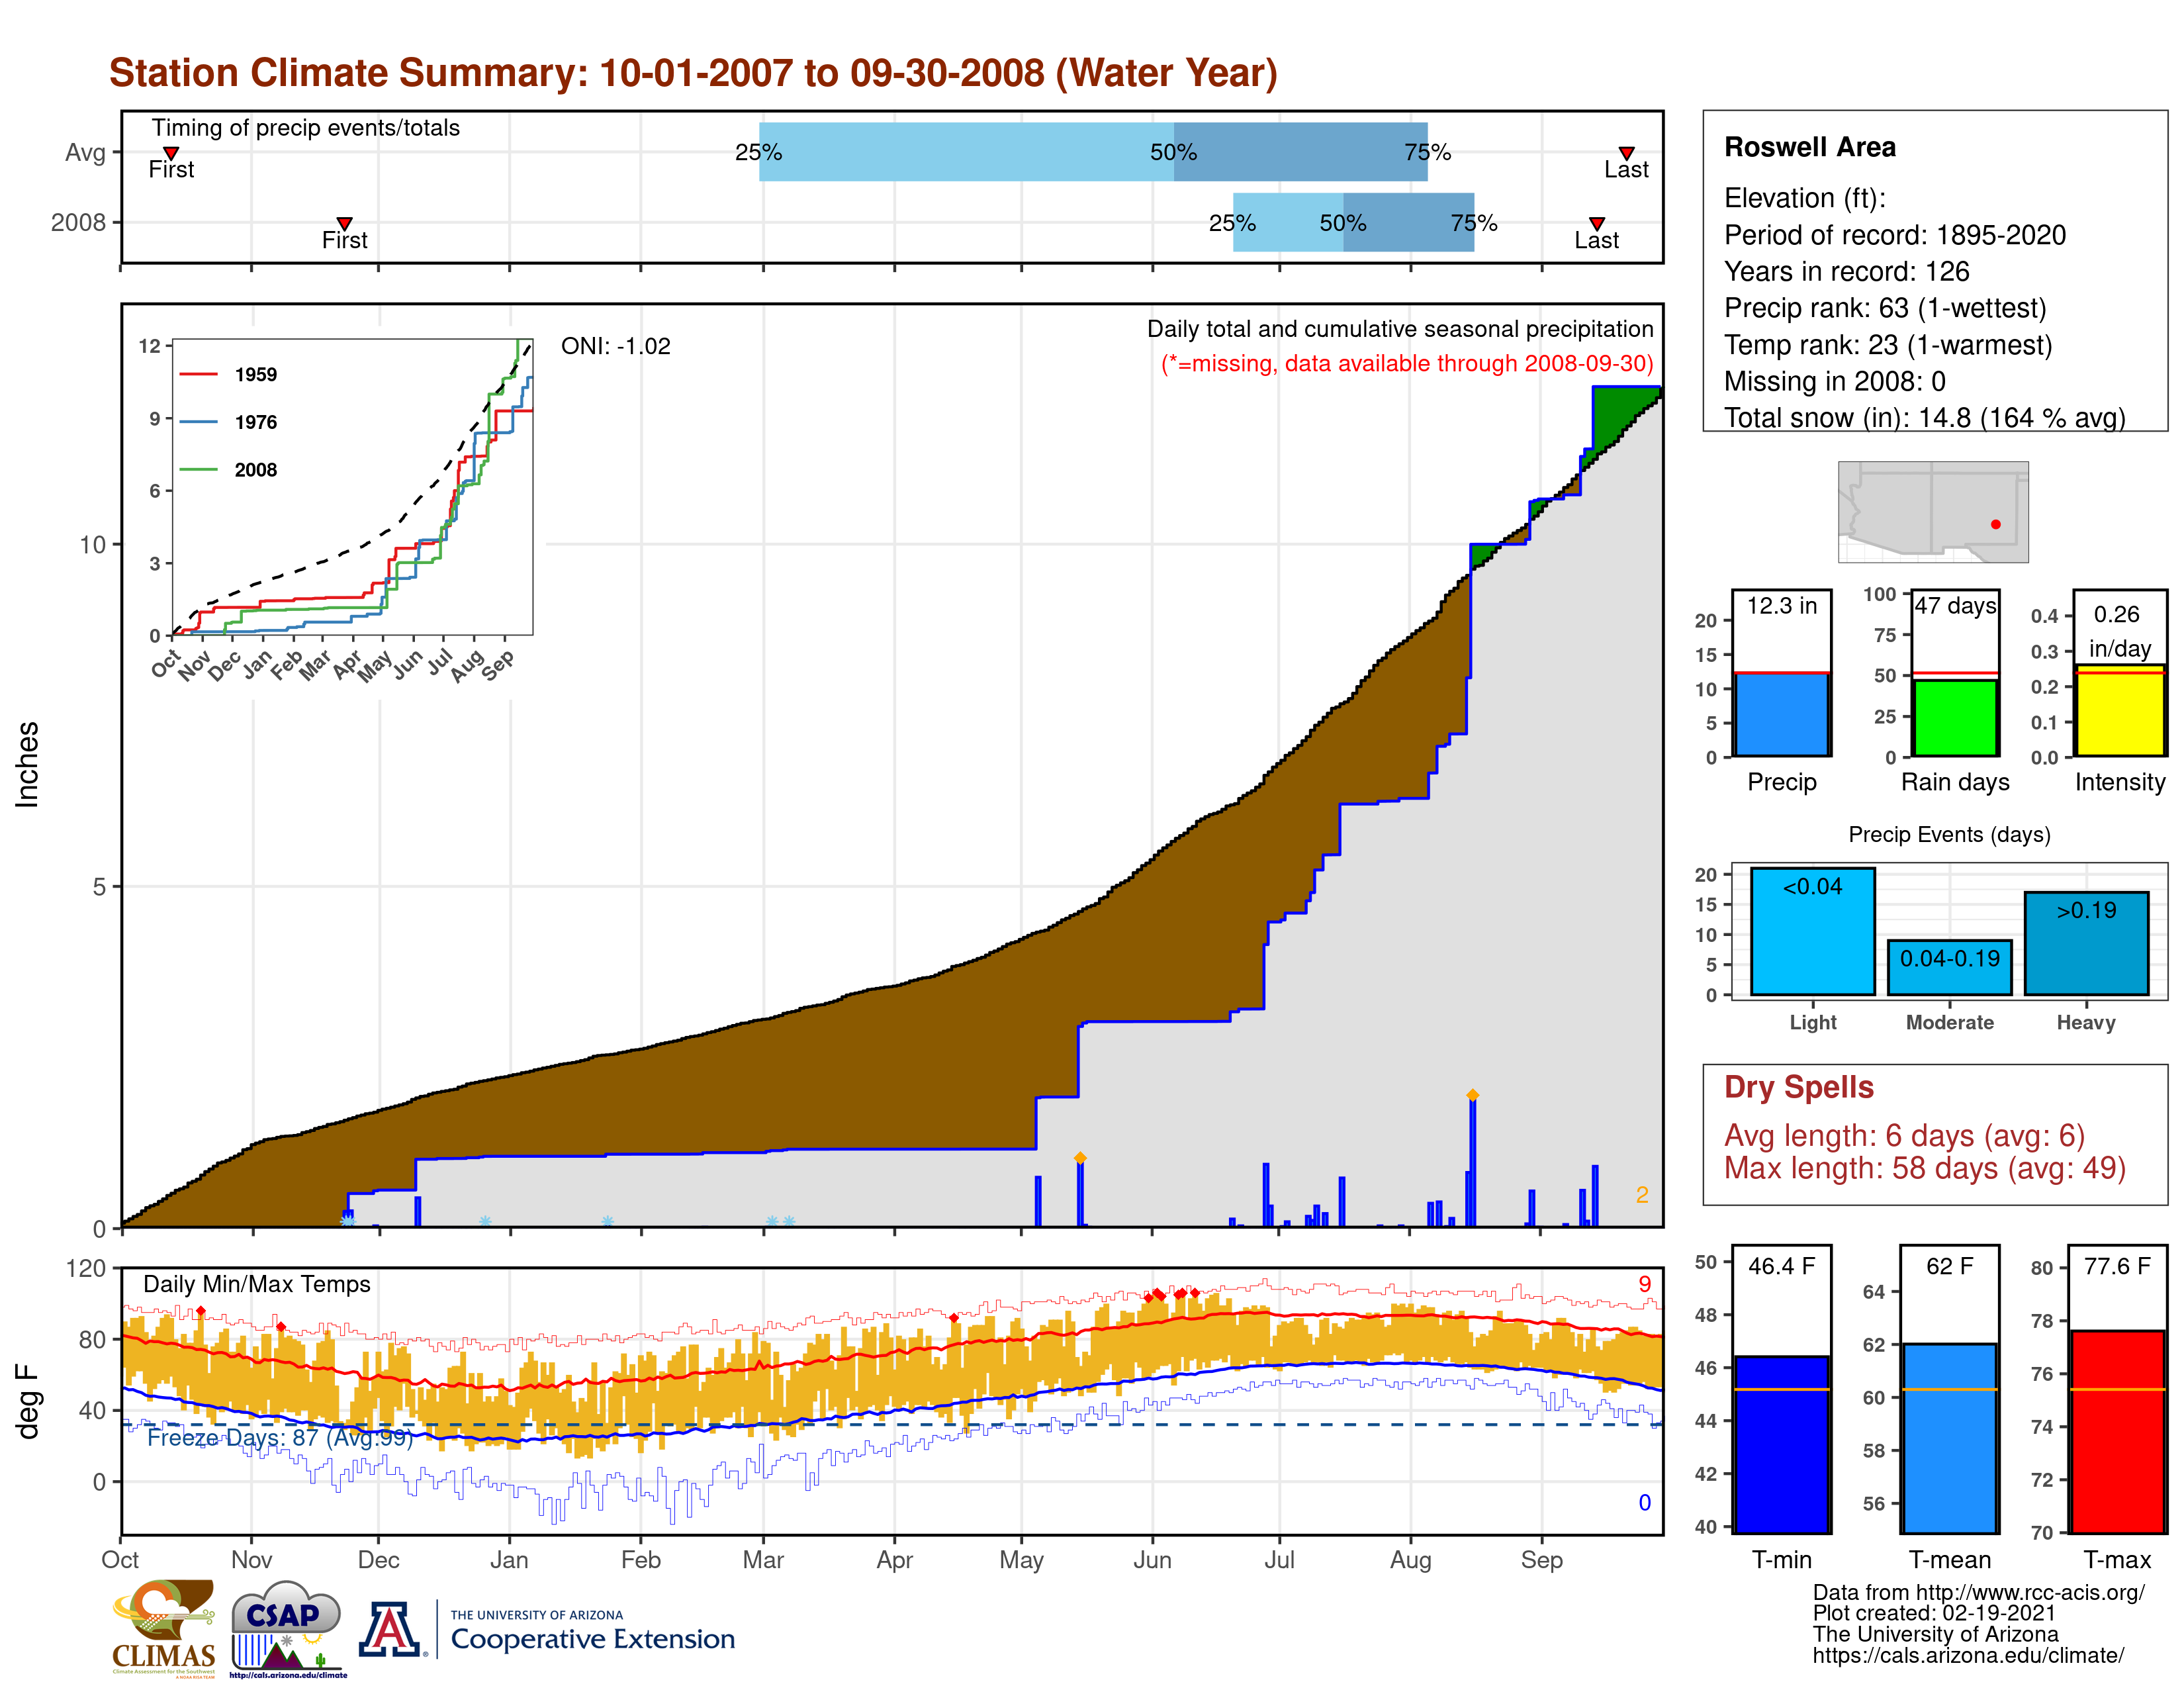This screenshot has width=2184, height=1688.
Task: Click the 47 days value label
Action: pyautogui.click(x=1955, y=605)
